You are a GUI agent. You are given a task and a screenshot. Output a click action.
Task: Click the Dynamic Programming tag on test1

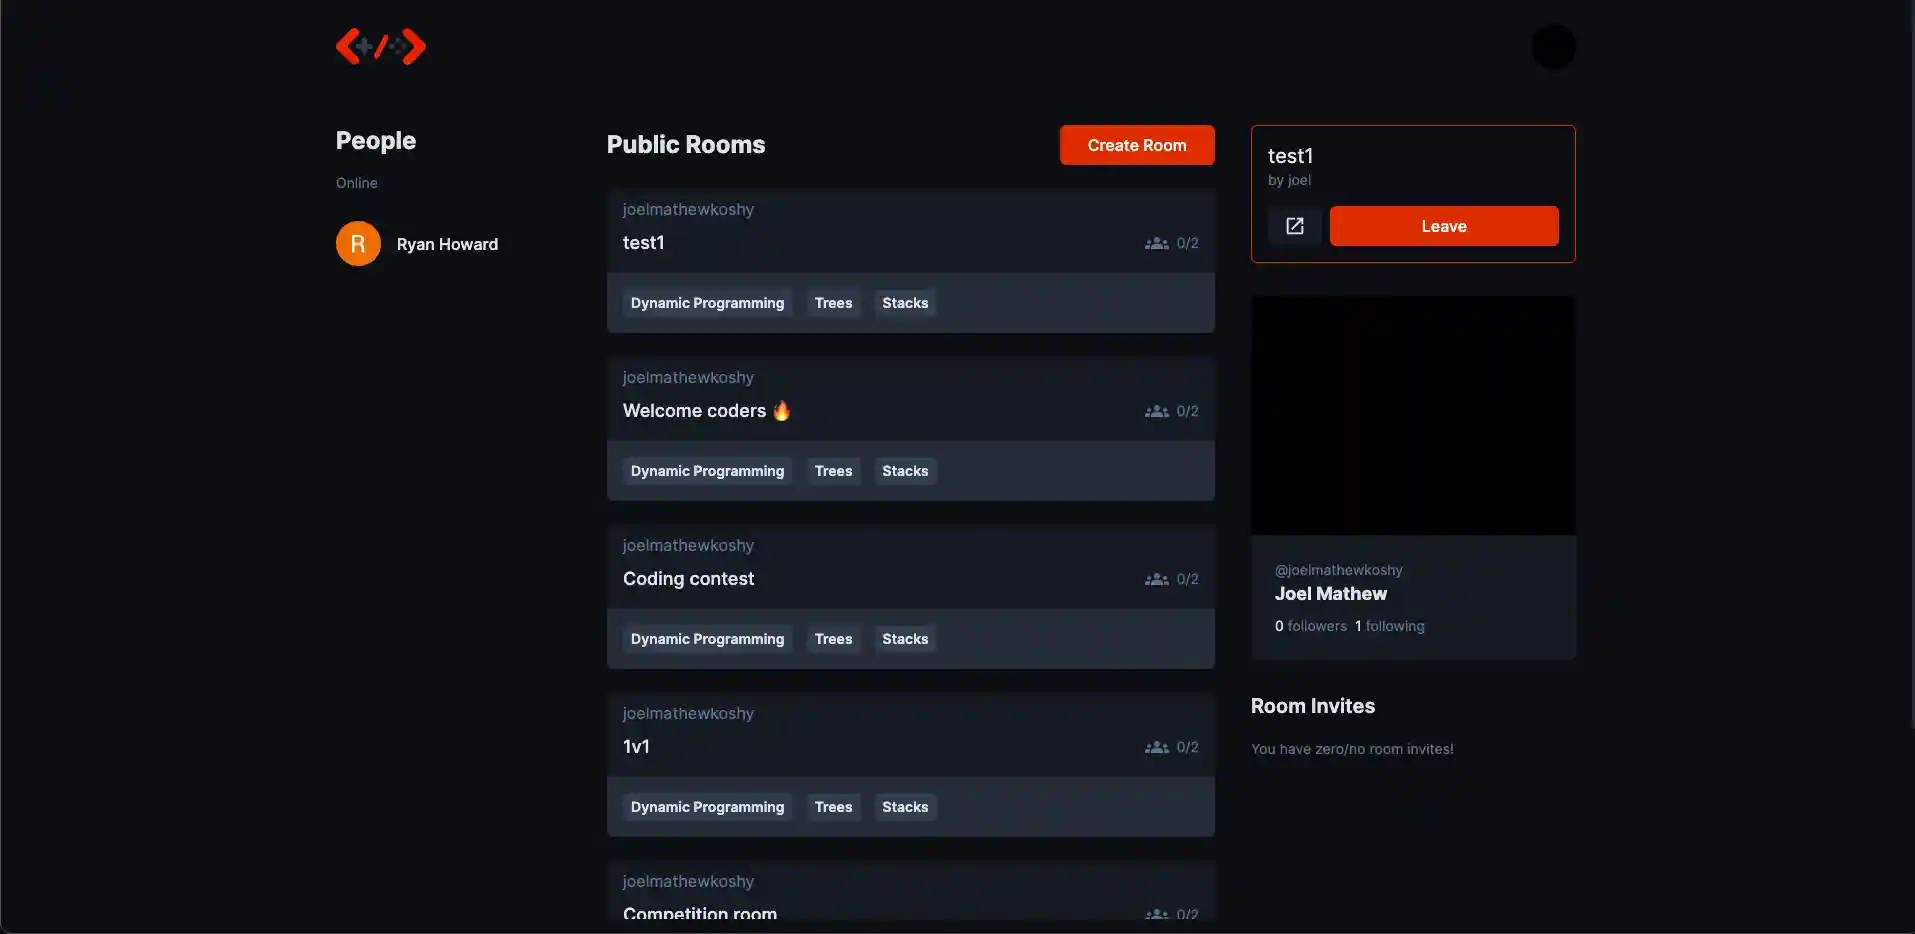click(707, 303)
